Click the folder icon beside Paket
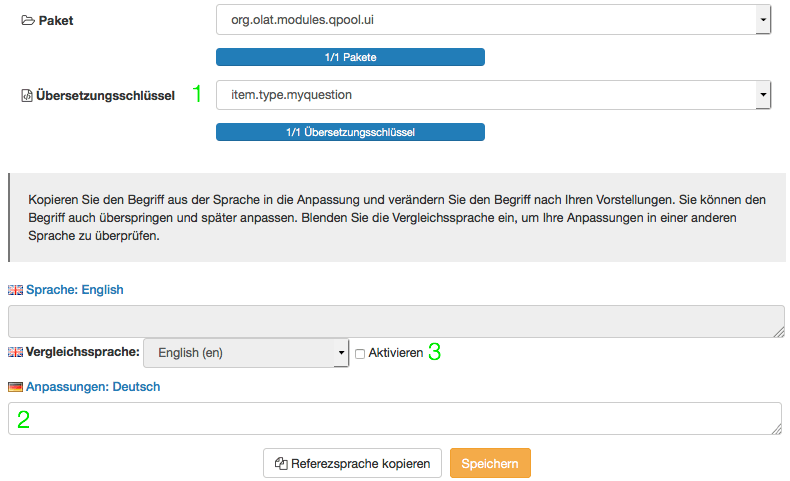 28,20
